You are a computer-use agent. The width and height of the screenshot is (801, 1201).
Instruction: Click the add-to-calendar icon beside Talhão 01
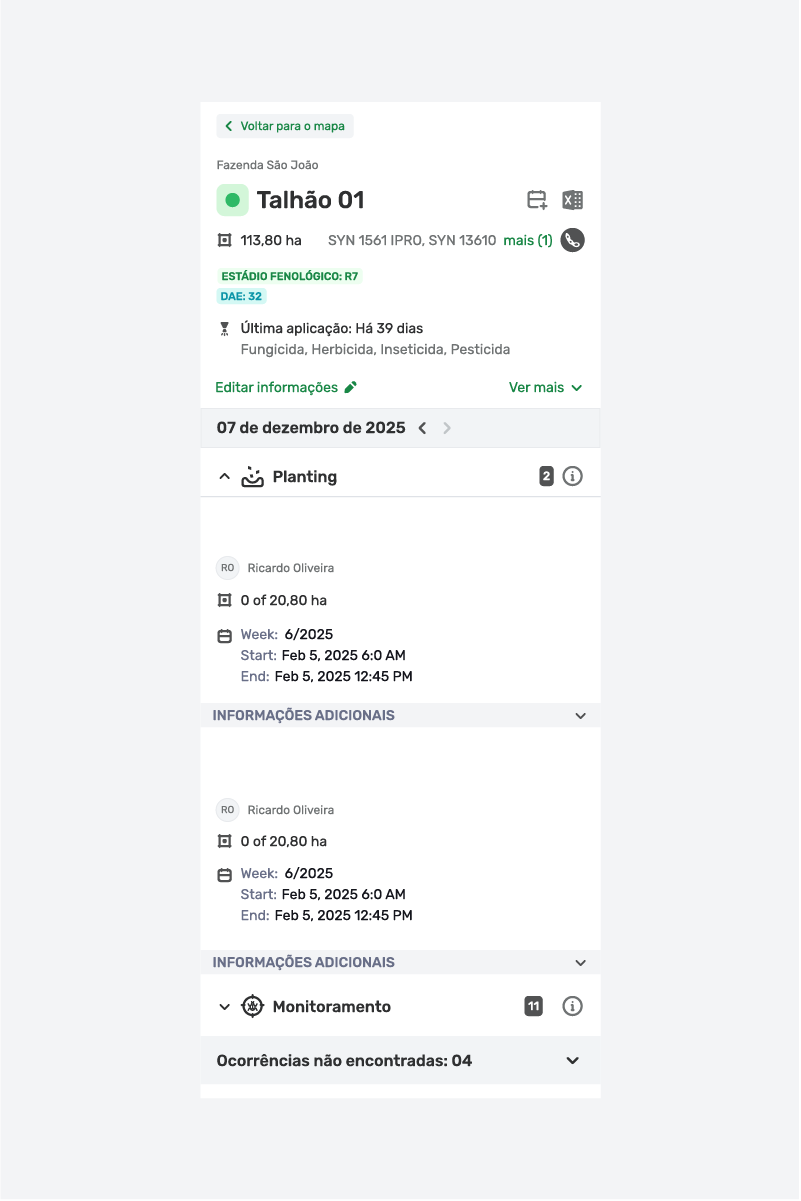click(x=537, y=200)
